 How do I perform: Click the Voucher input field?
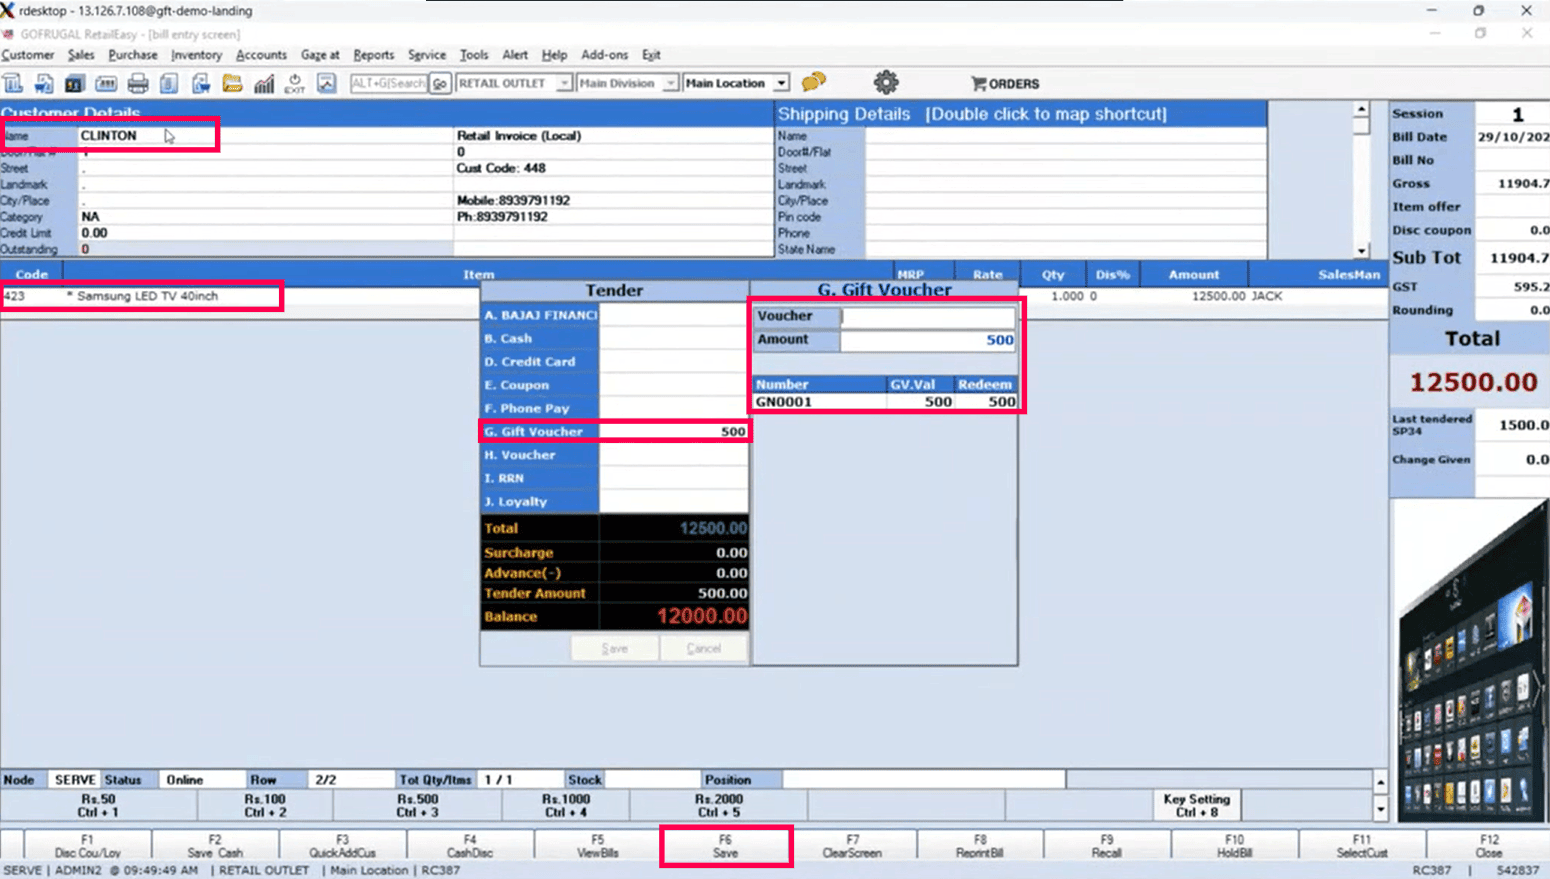928,316
